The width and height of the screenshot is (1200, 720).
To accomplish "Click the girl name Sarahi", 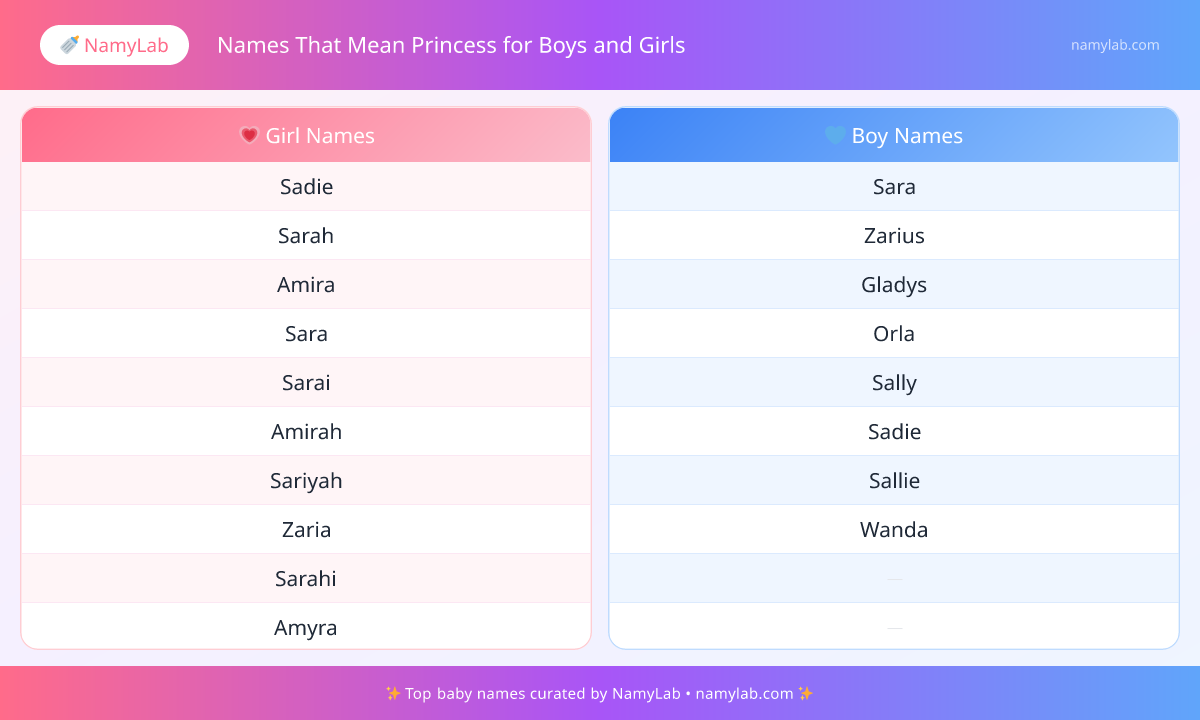I will tap(306, 579).
